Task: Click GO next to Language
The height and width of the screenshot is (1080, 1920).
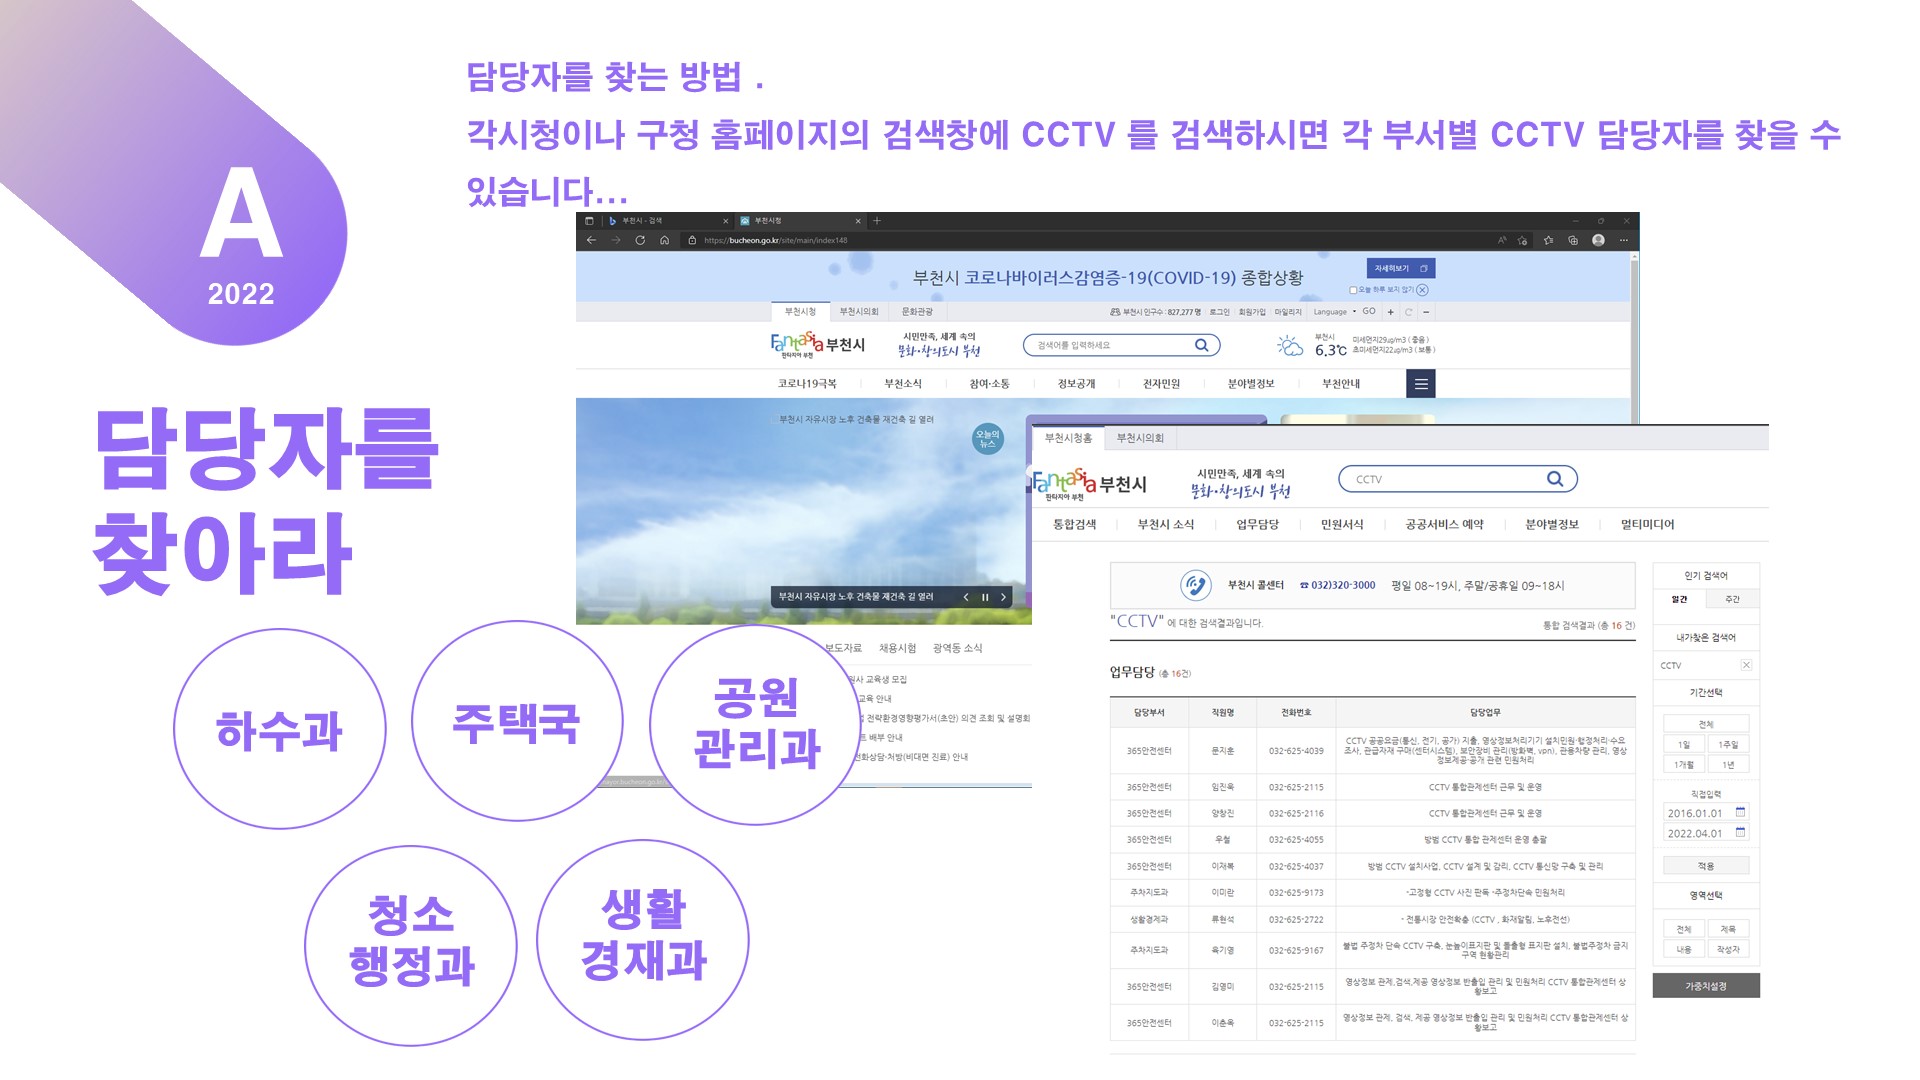Action: [x=1369, y=311]
